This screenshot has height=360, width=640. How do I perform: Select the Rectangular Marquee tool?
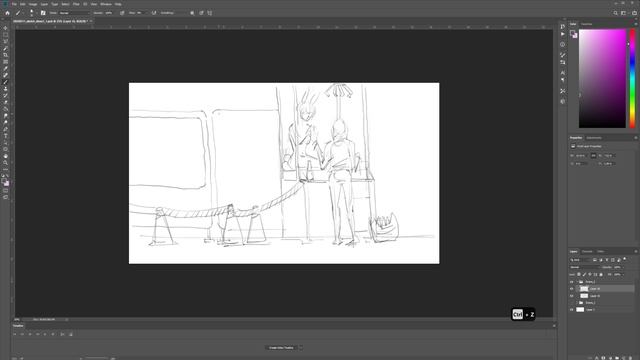tap(5, 35)
